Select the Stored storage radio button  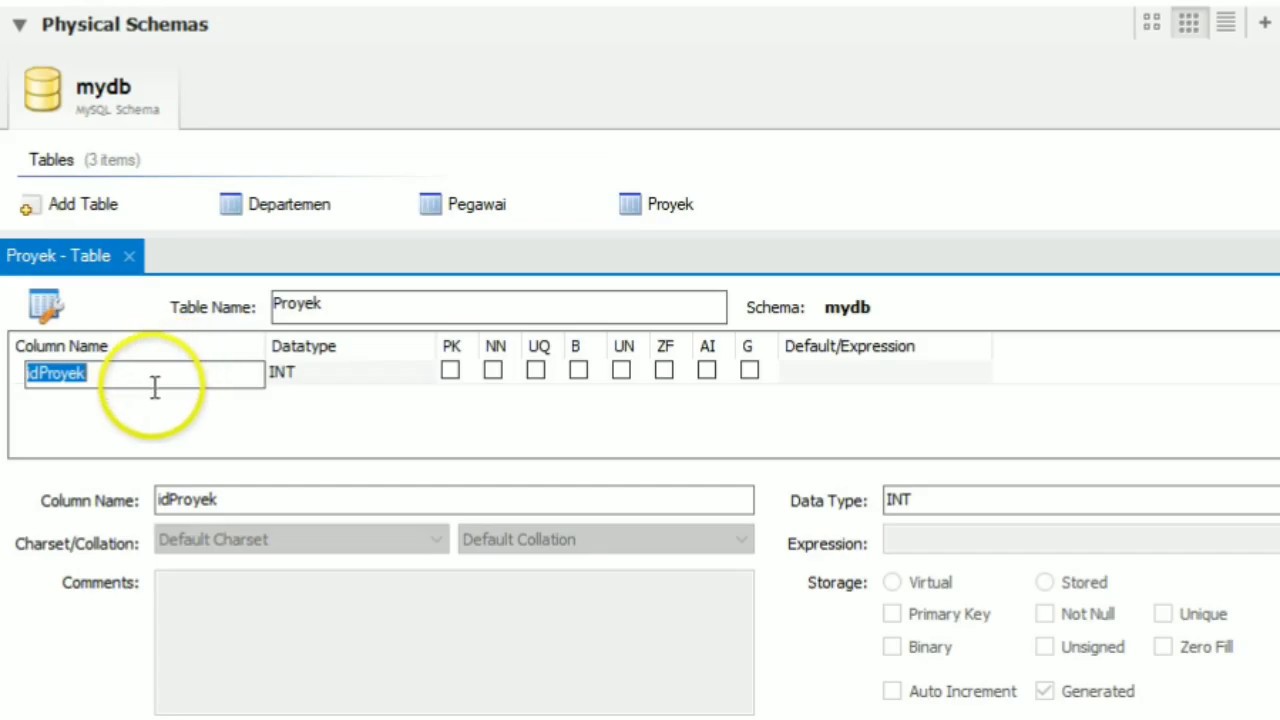click(x=1045, y=582)
